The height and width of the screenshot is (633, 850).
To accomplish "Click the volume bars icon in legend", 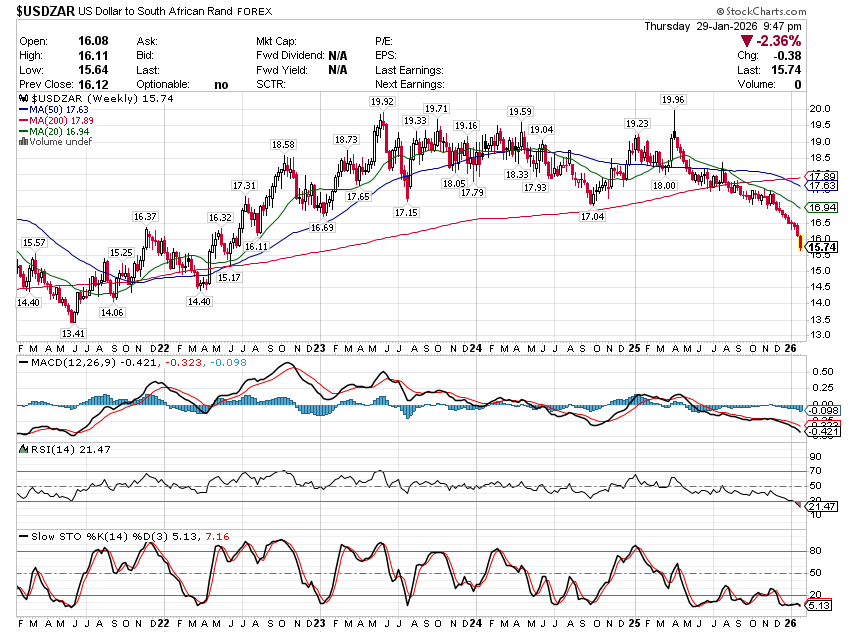I will click(x=22, y=142).
